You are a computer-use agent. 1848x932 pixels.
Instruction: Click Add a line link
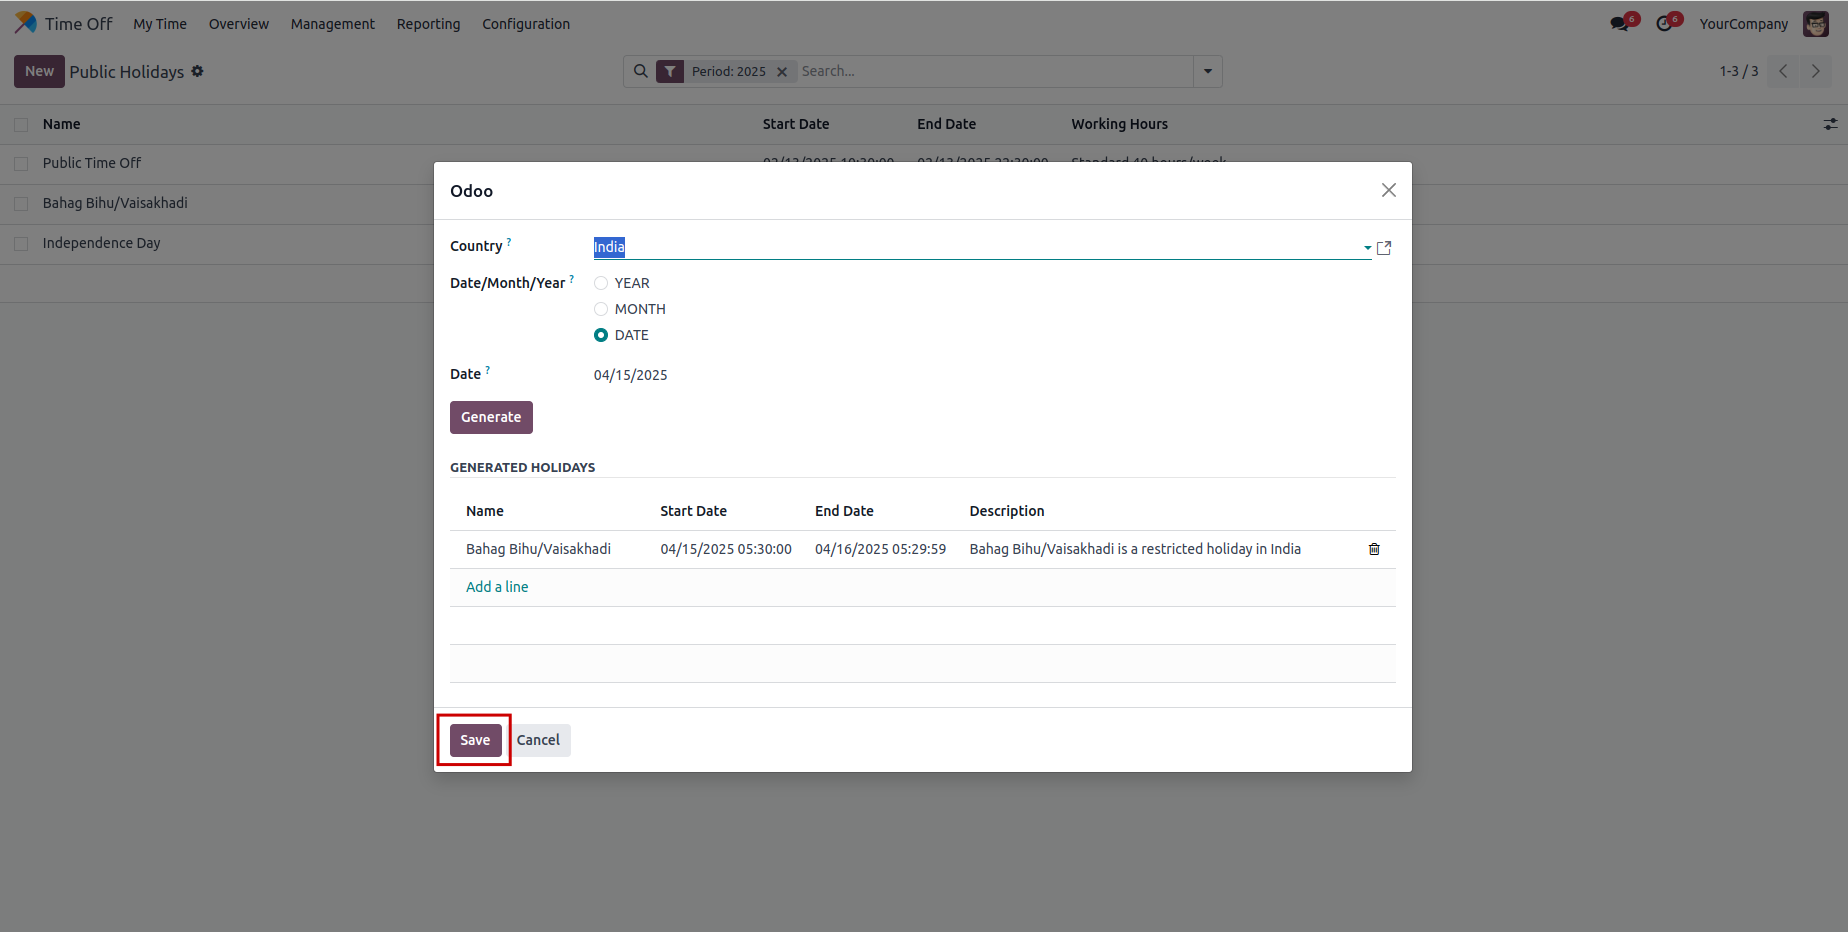pos(497,587)
